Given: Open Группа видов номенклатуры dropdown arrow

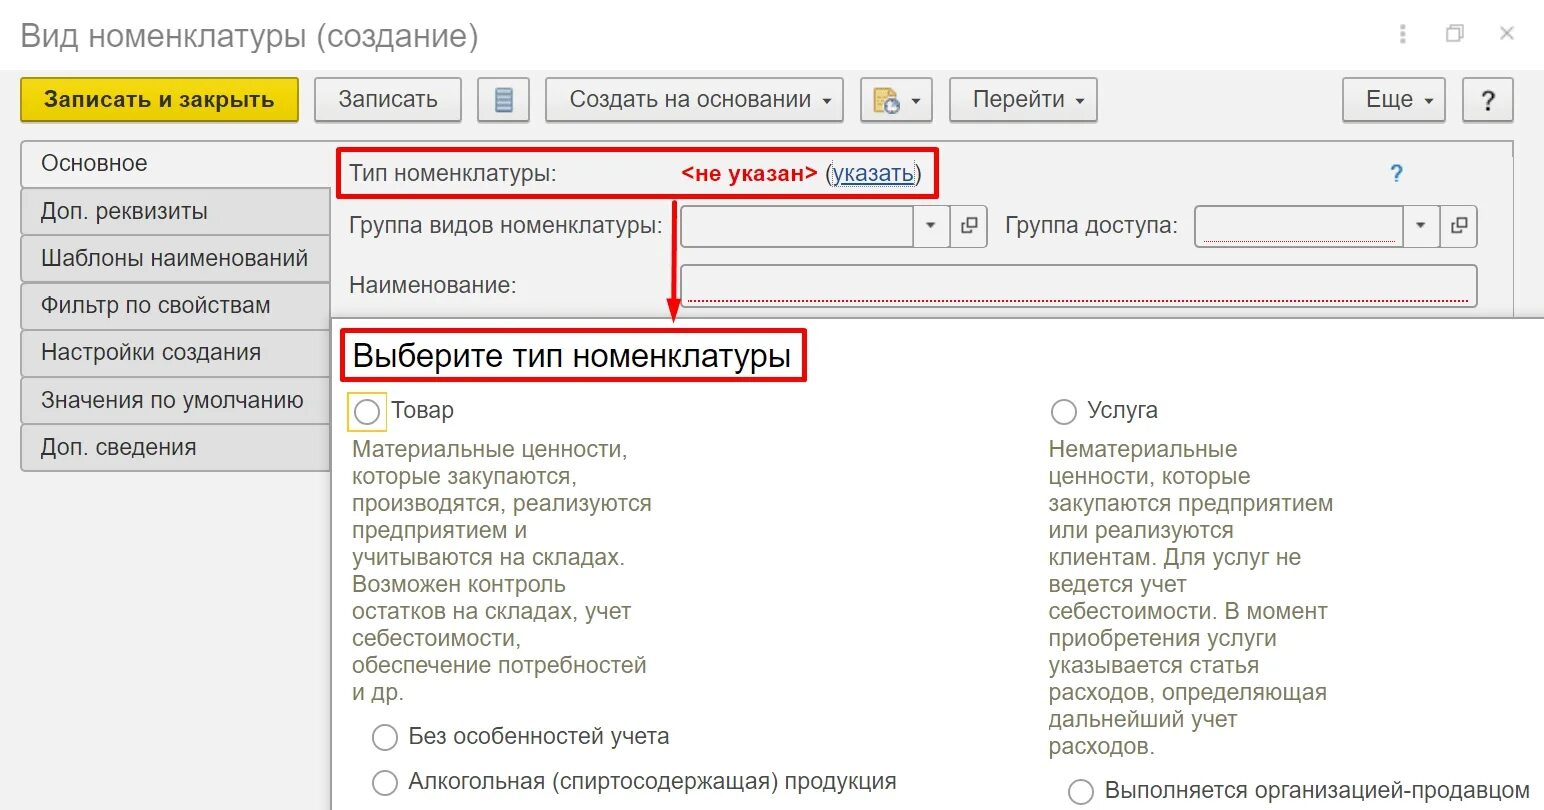Looking at the screenshot, I should (x=930, y=226).
